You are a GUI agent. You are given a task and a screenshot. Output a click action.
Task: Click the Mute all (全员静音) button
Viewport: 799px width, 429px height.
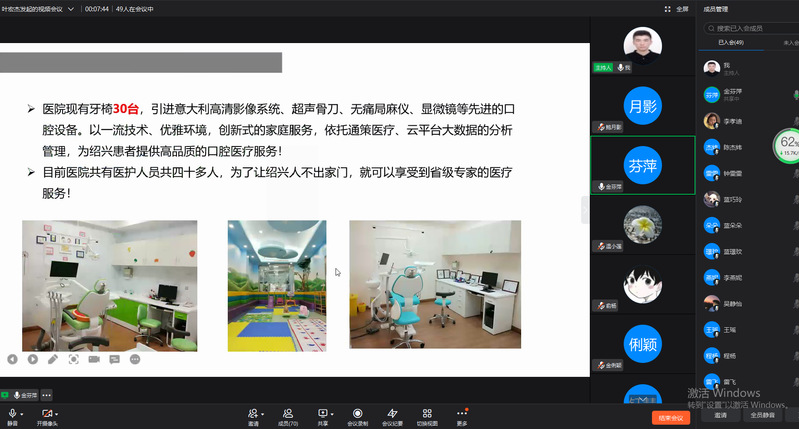coord(764,415)
